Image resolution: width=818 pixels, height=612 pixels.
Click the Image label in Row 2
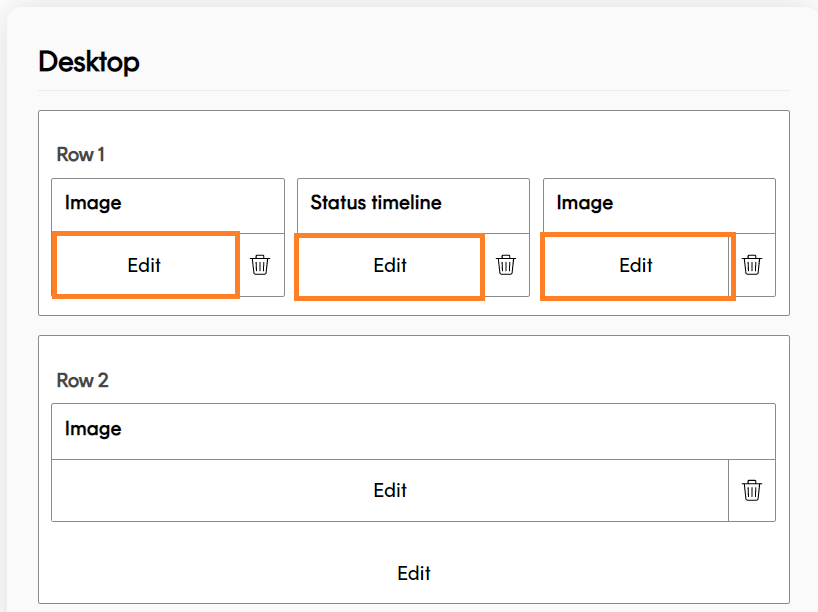(92, 429)
